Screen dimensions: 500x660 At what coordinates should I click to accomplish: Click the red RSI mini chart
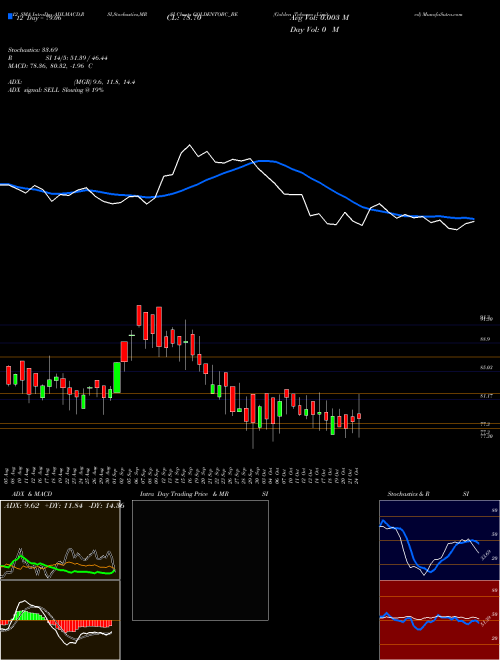(439, 620)
